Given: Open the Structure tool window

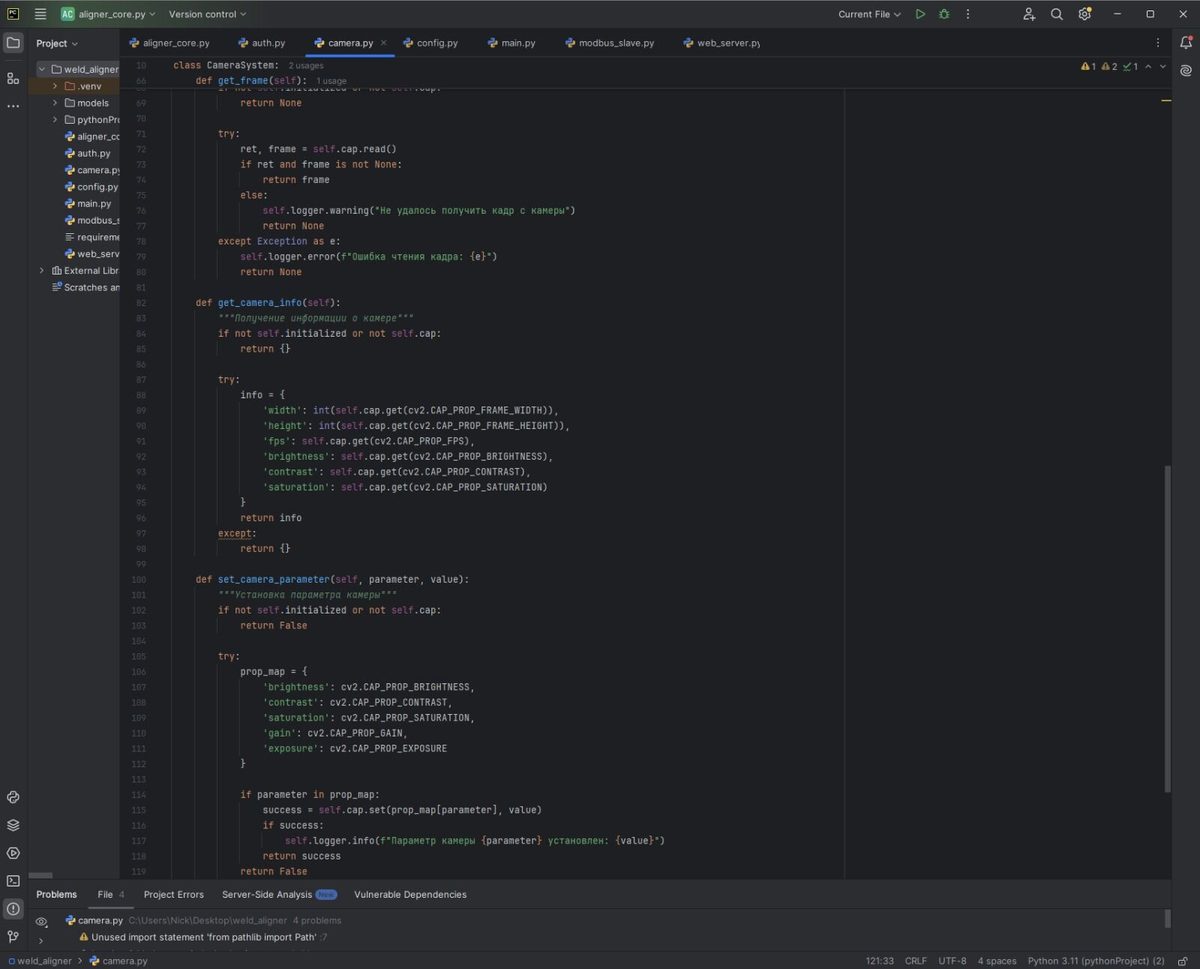Looking at the screenshot, I should [13, 78].
